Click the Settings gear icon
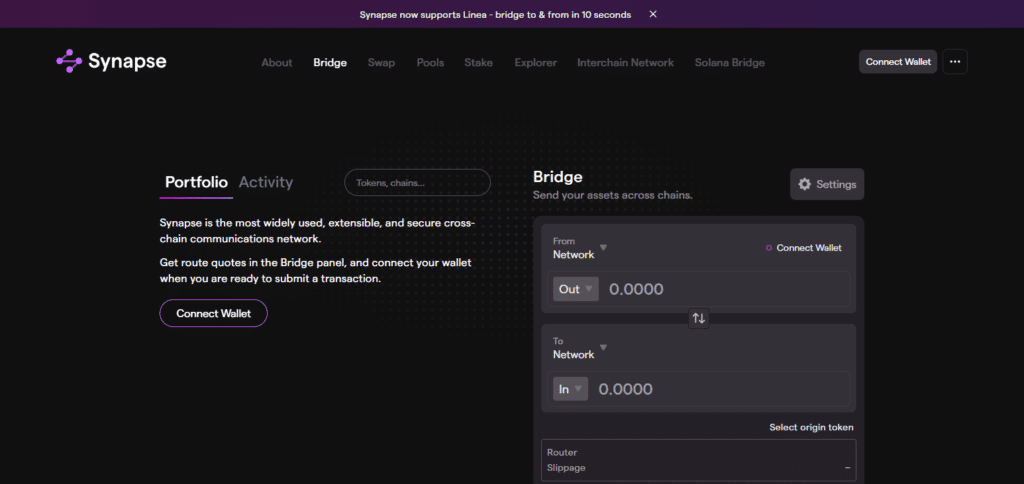Screen dimensions: 1024x484 805,184
